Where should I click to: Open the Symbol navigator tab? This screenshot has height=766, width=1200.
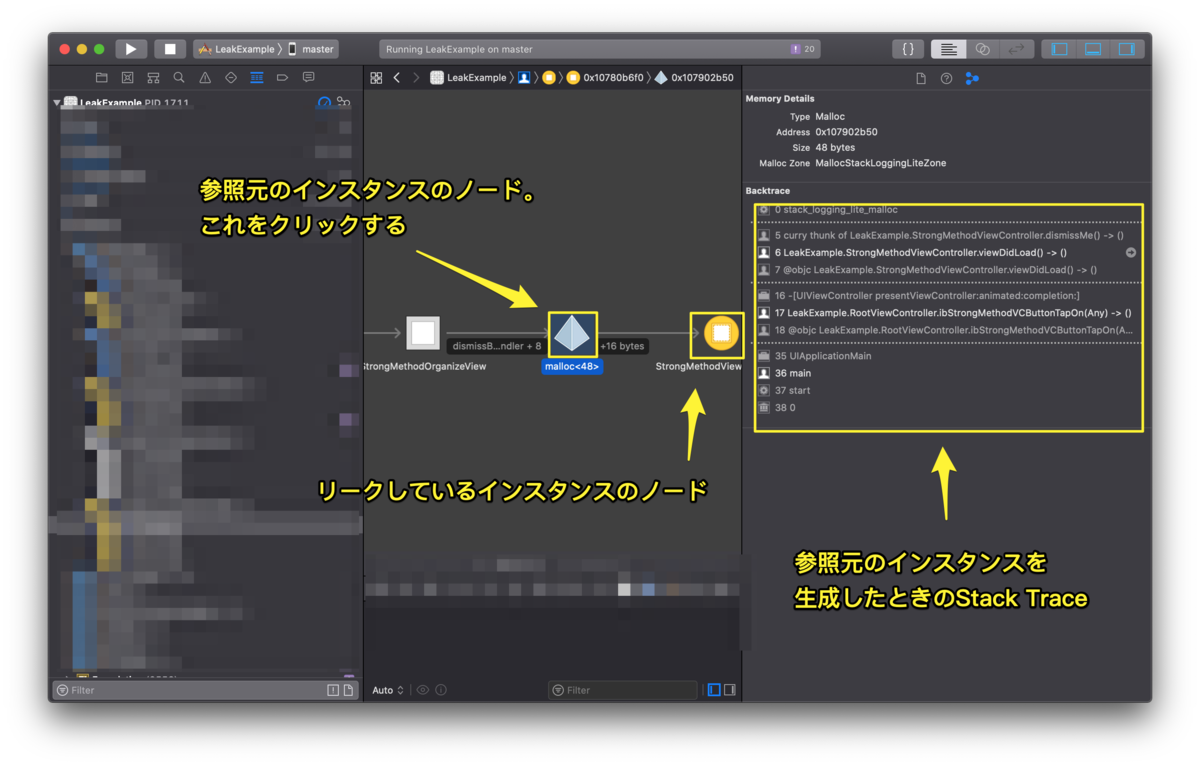(153, 77)
